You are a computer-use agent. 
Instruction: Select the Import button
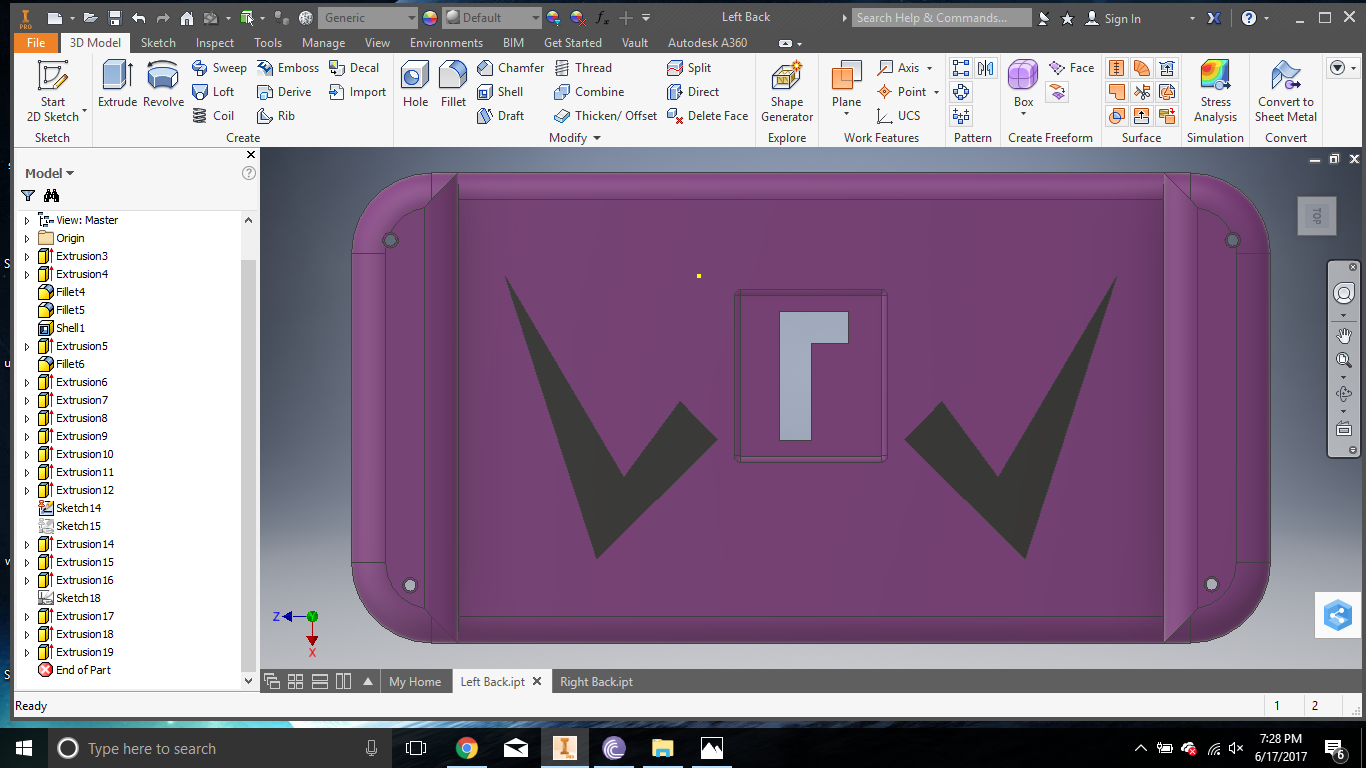(358, 92)
